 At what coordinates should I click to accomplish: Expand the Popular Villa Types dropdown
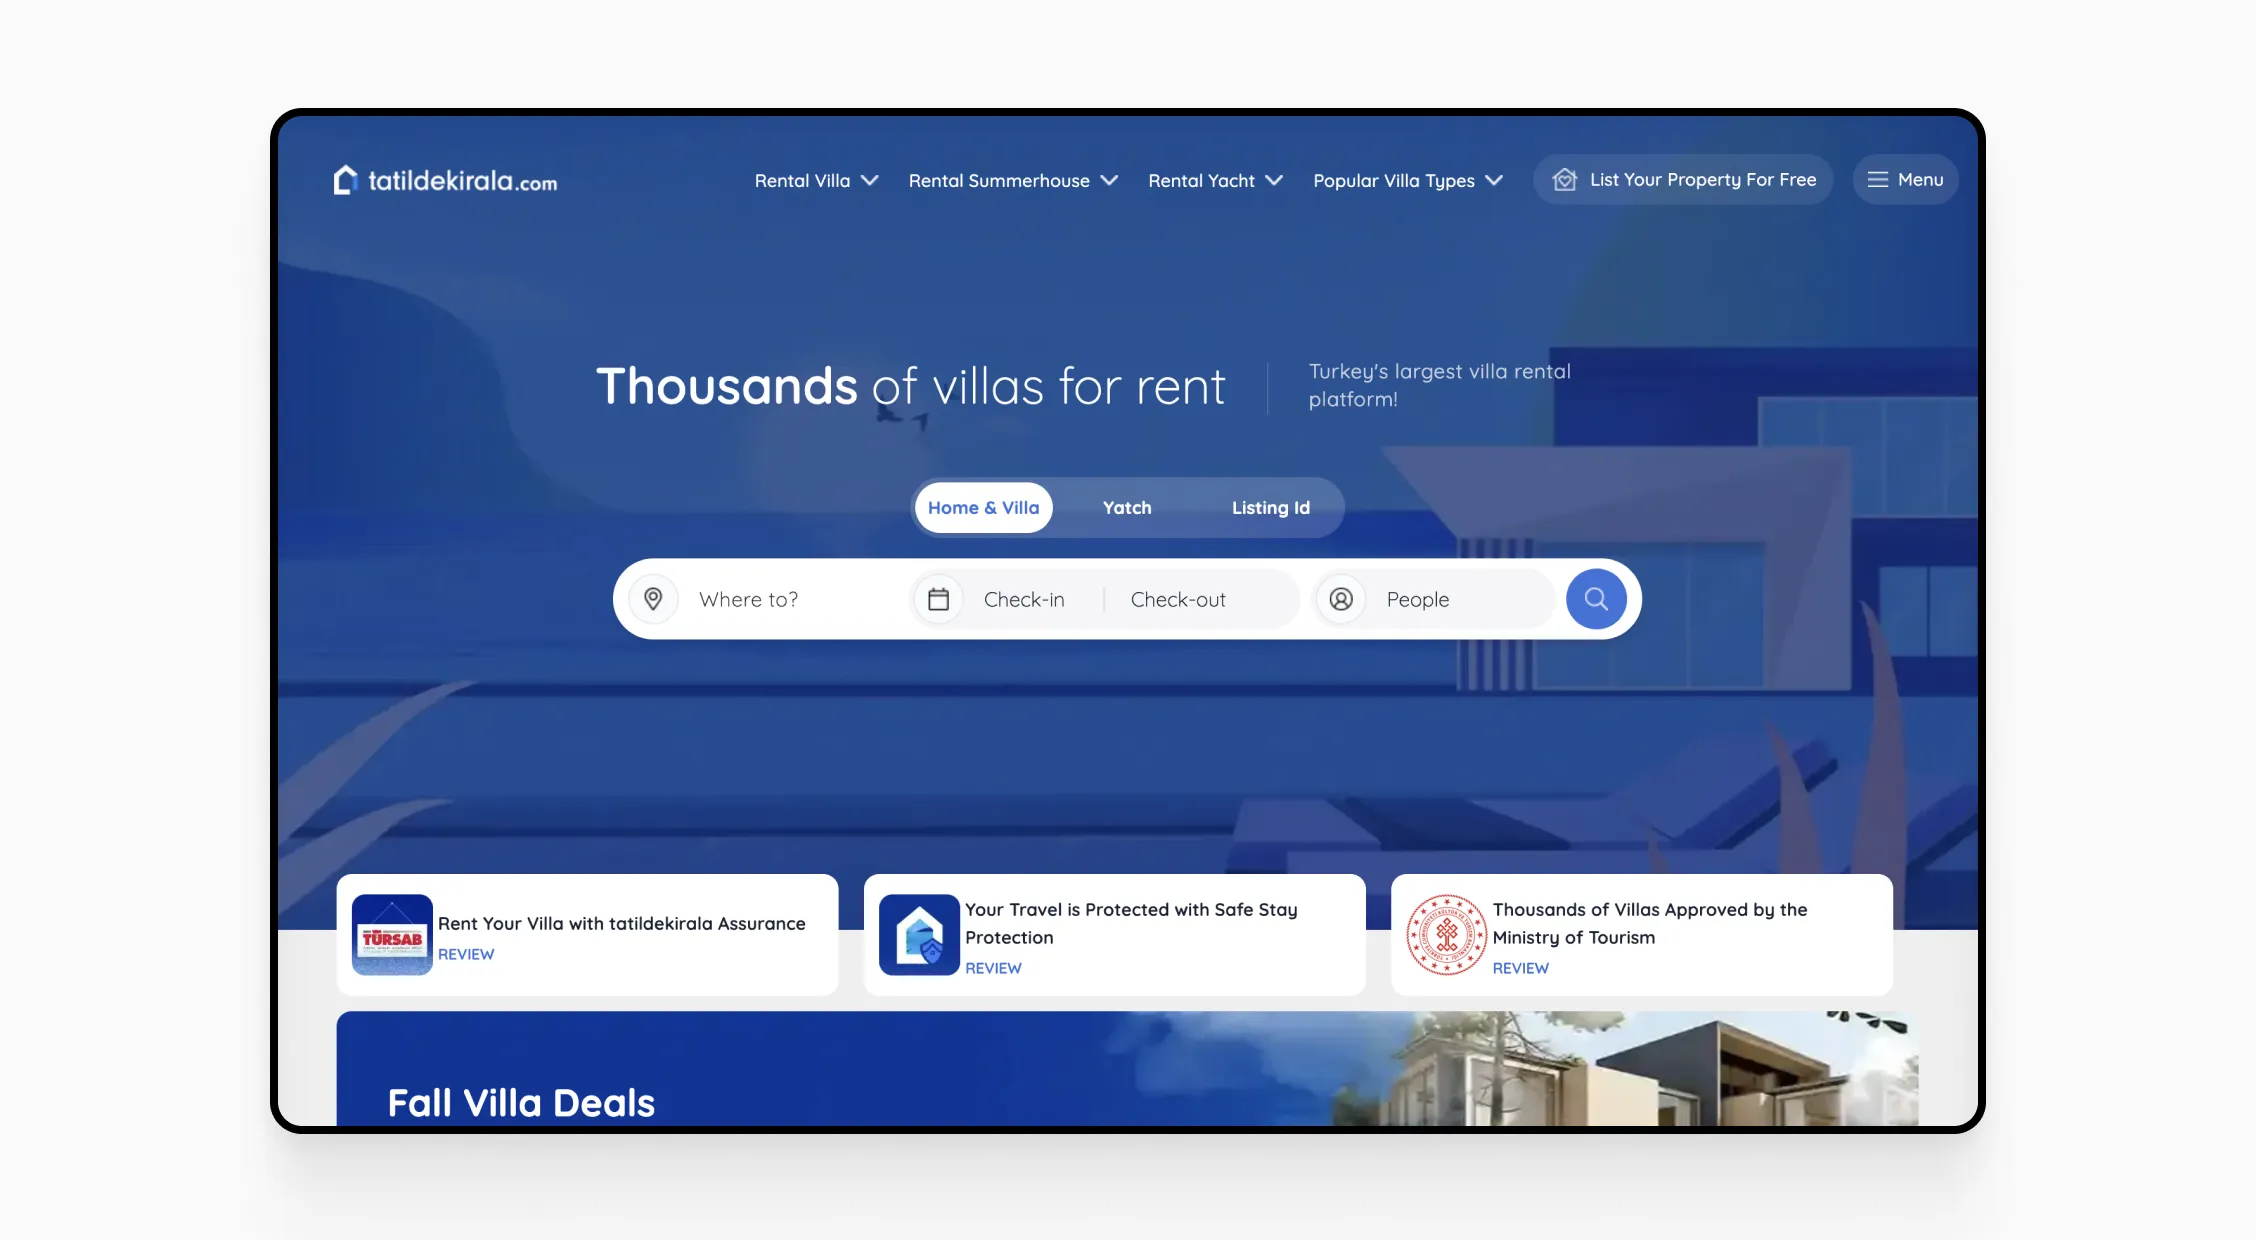tap(1408, 181)
